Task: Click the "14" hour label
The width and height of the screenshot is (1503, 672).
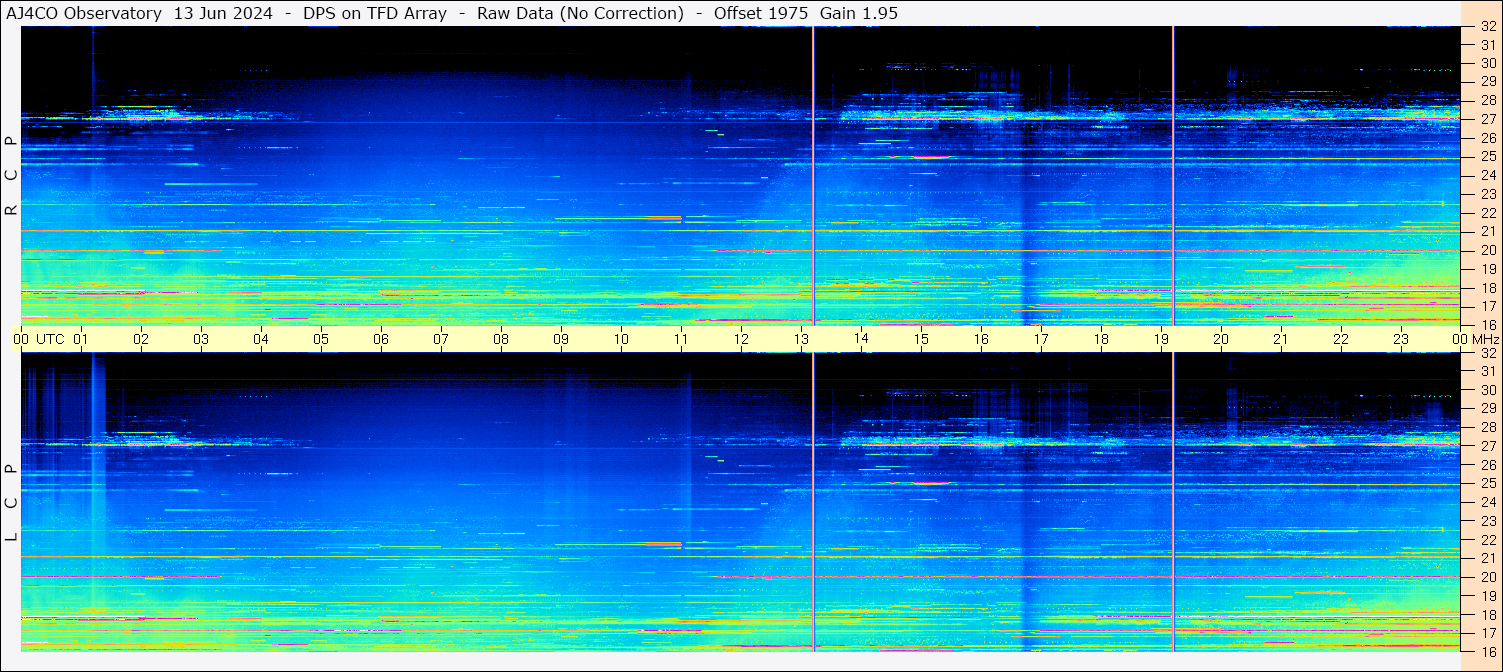Action: point(861,339)
